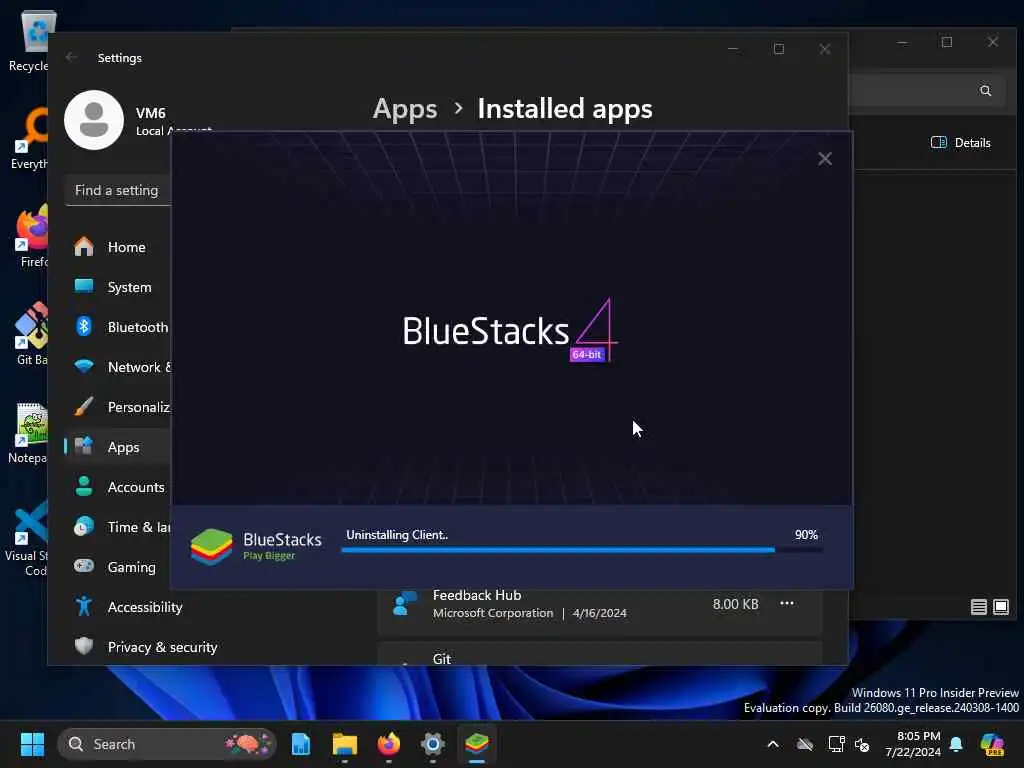Open Bluetooth settings in sidebar
The image size is (1024, 768).
[118, 327]
